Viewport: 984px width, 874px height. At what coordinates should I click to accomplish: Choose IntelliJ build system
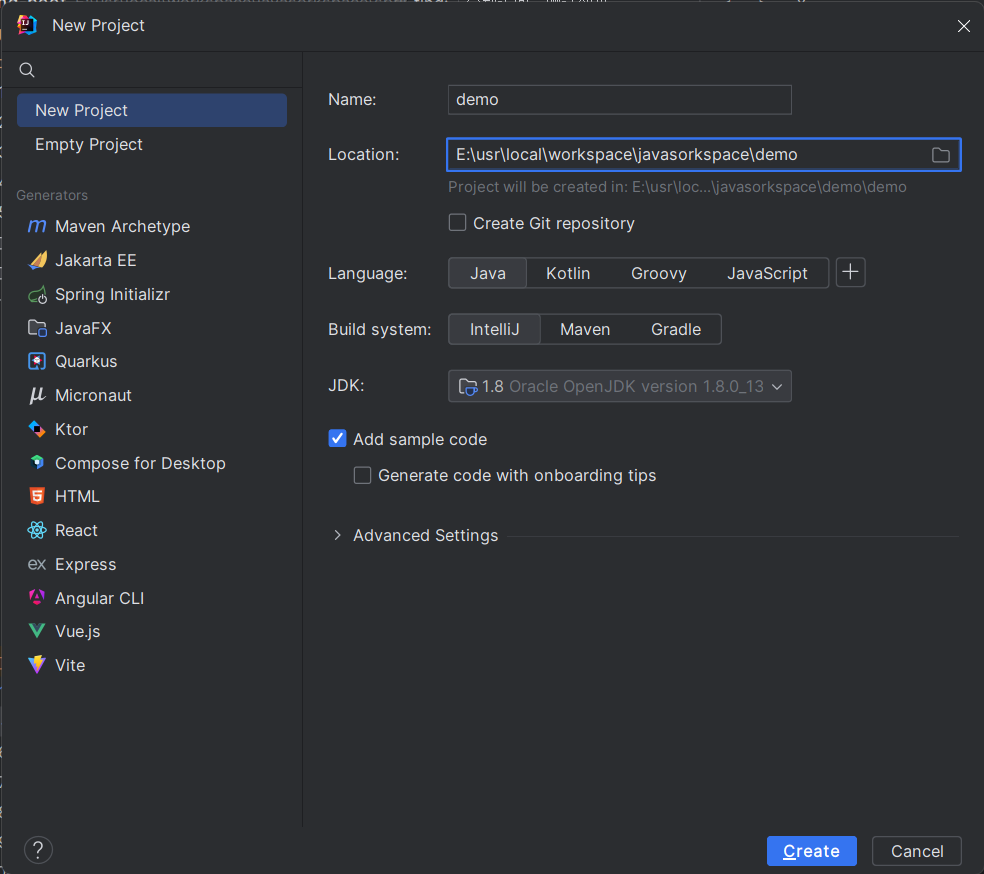tap(495, 329)
